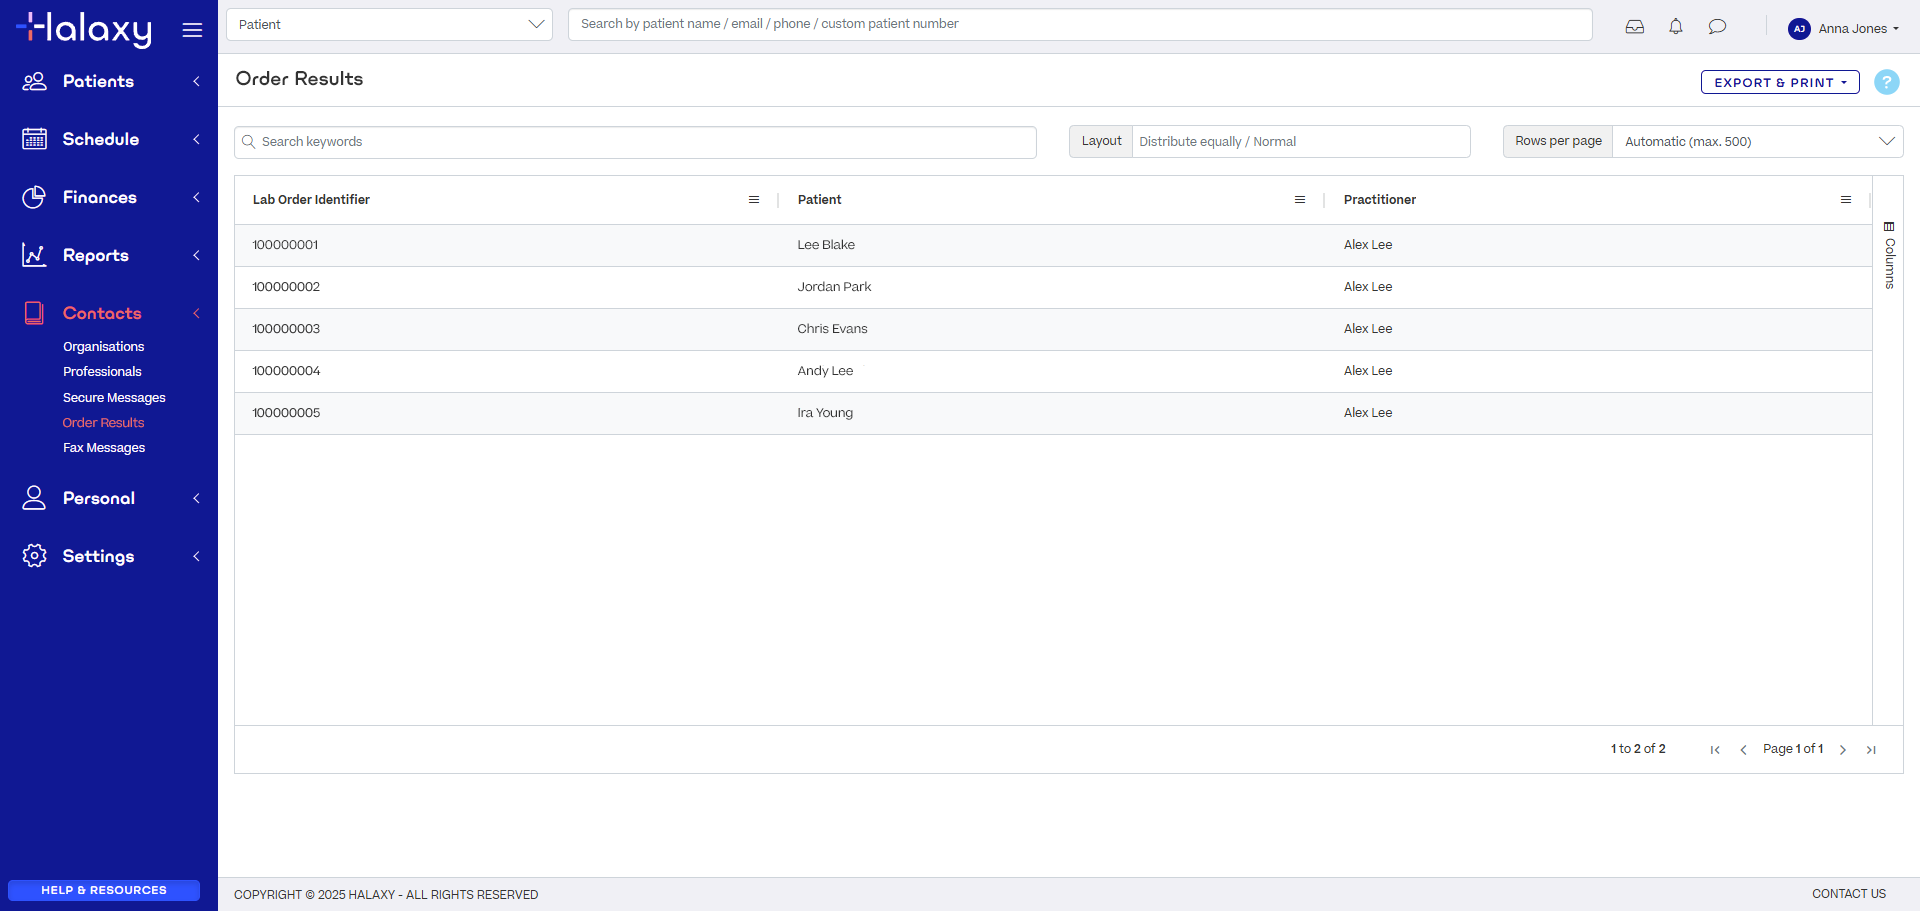The width and height of the screenshot is (1920, 911).
Task: Select Order Results submenu item
Action: pyautogui.click(x=103, y=423)
